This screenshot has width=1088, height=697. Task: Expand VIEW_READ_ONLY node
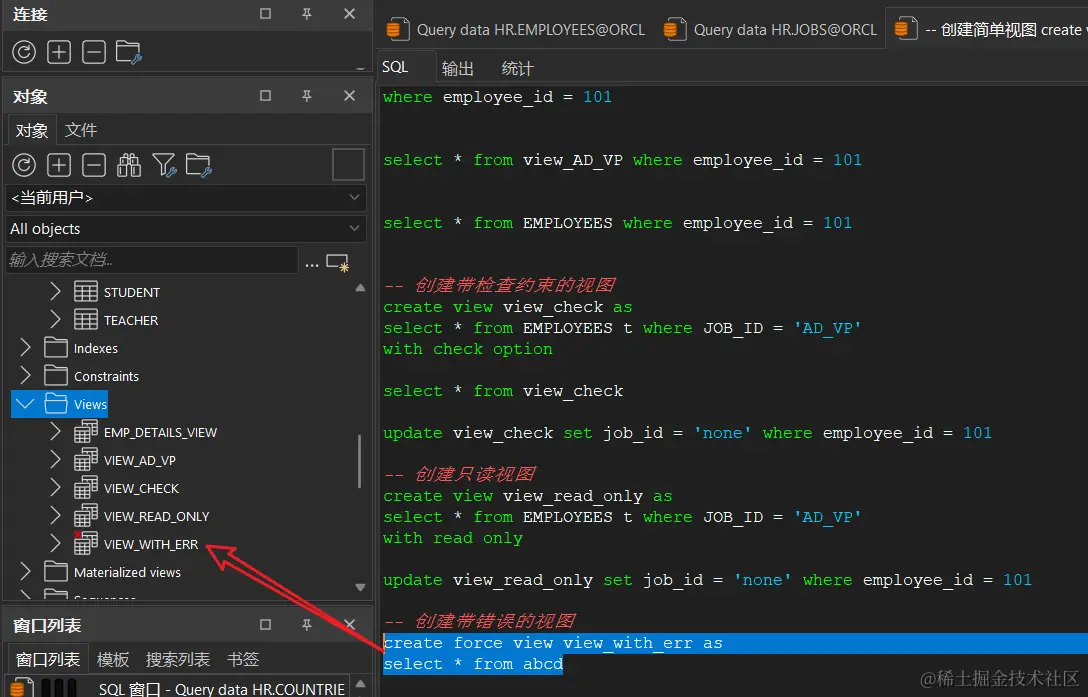(56, 516)
